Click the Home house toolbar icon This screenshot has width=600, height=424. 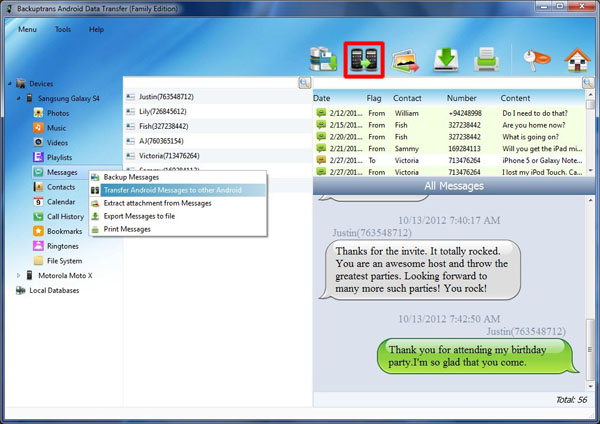click(x=577, y=60)
